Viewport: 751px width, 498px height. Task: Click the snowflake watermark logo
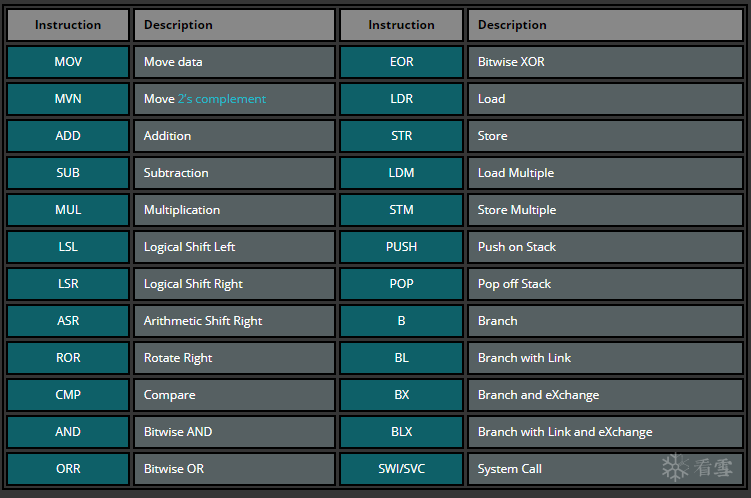(677, 466)
